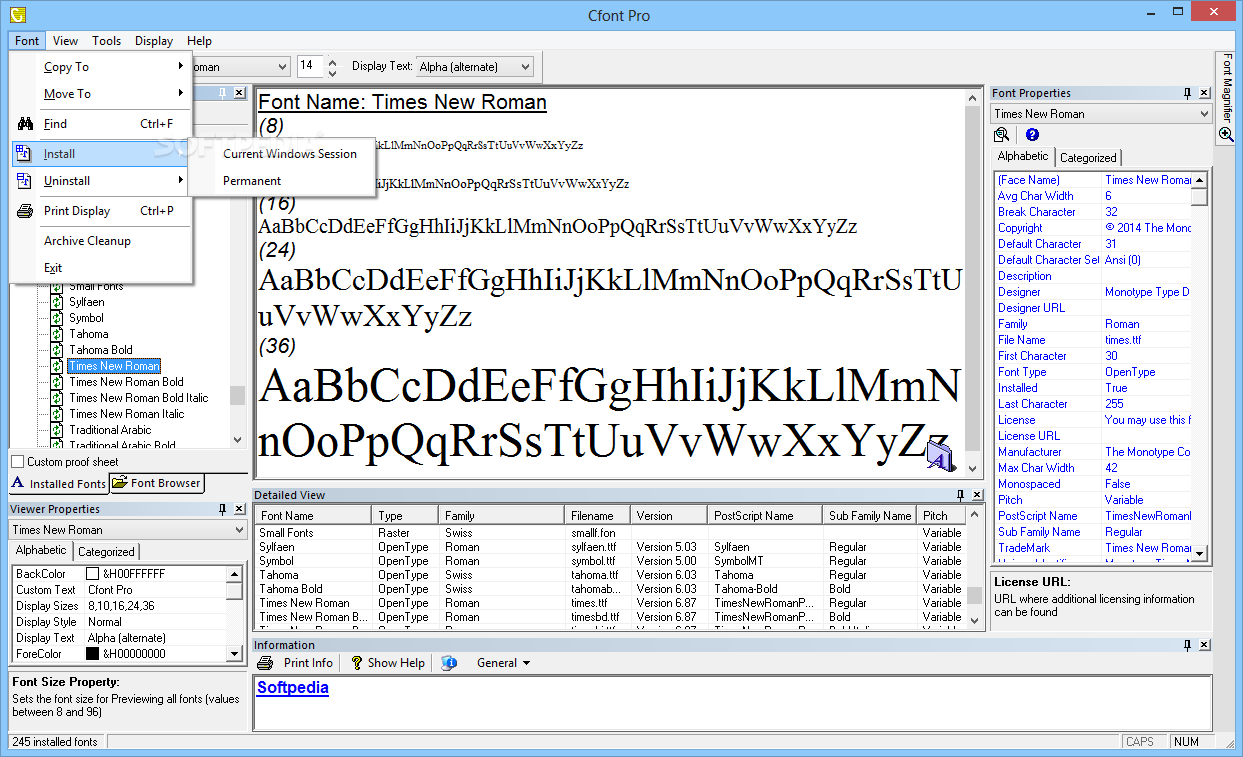The height and width of the screenshot is (757, 1243).
Task: Click the Install icon in the Font menu
Action: 25,154
